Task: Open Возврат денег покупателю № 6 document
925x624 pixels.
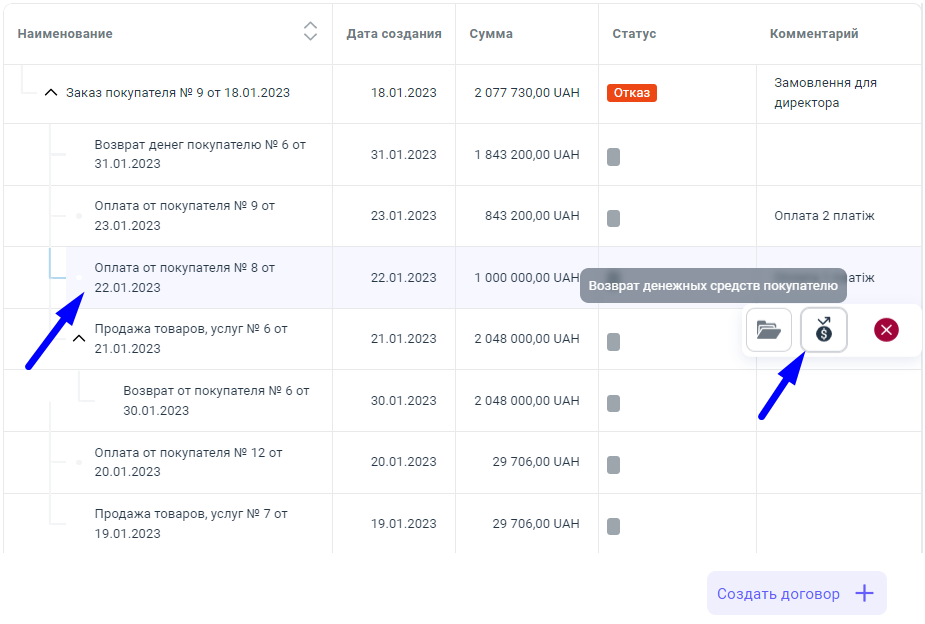Action: (x=200, y=154)
